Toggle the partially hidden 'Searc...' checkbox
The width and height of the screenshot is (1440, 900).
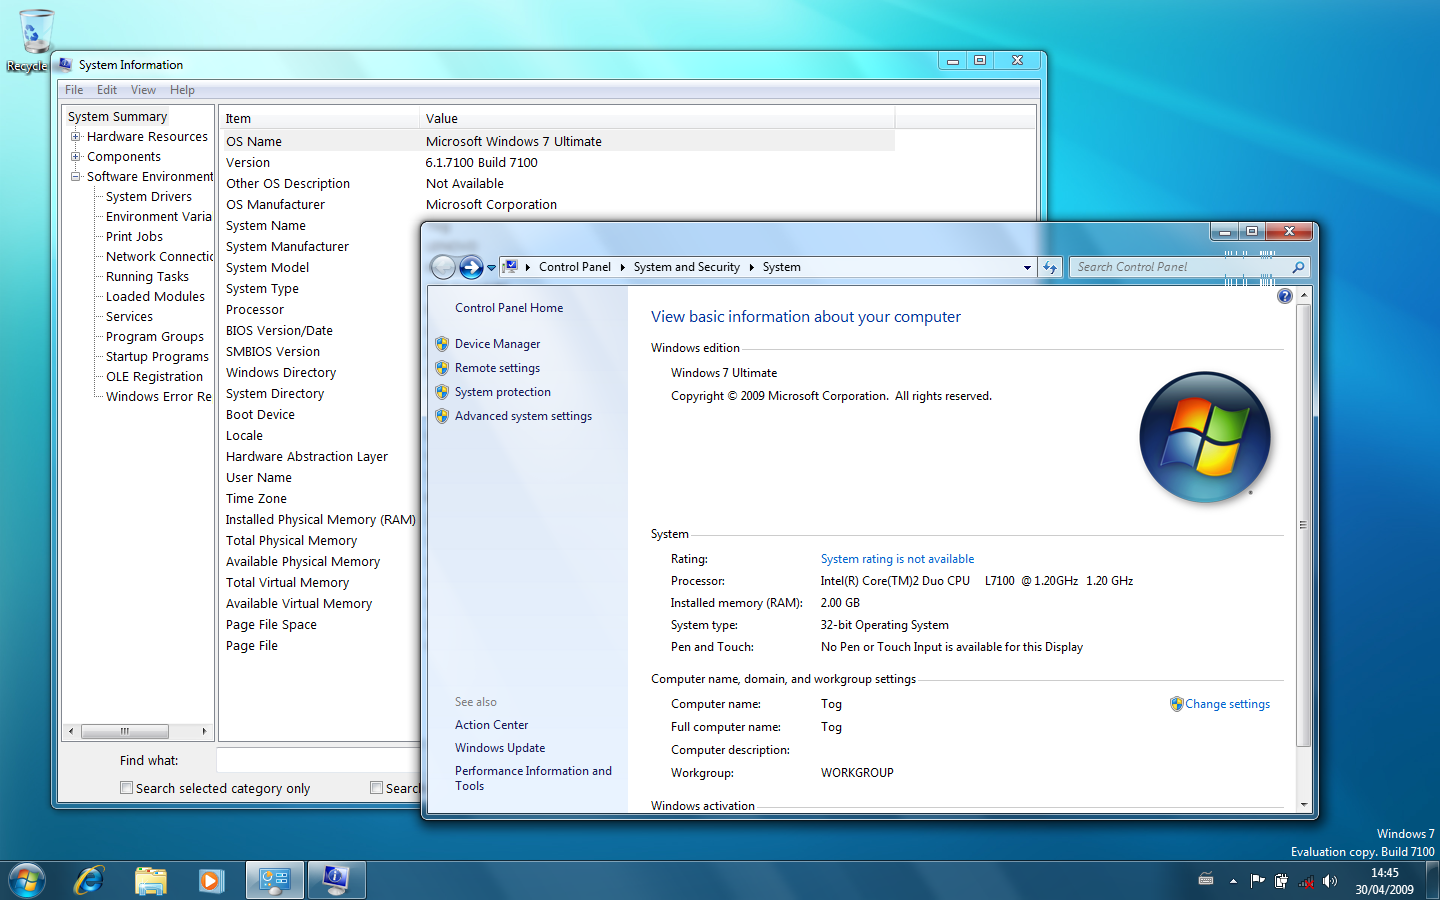point(376,788)
